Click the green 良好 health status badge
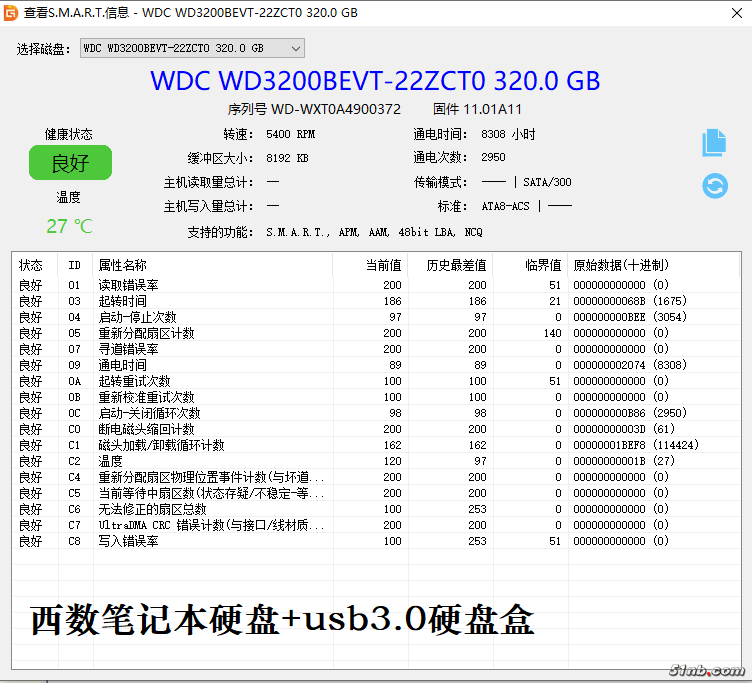 coord(70,163)
